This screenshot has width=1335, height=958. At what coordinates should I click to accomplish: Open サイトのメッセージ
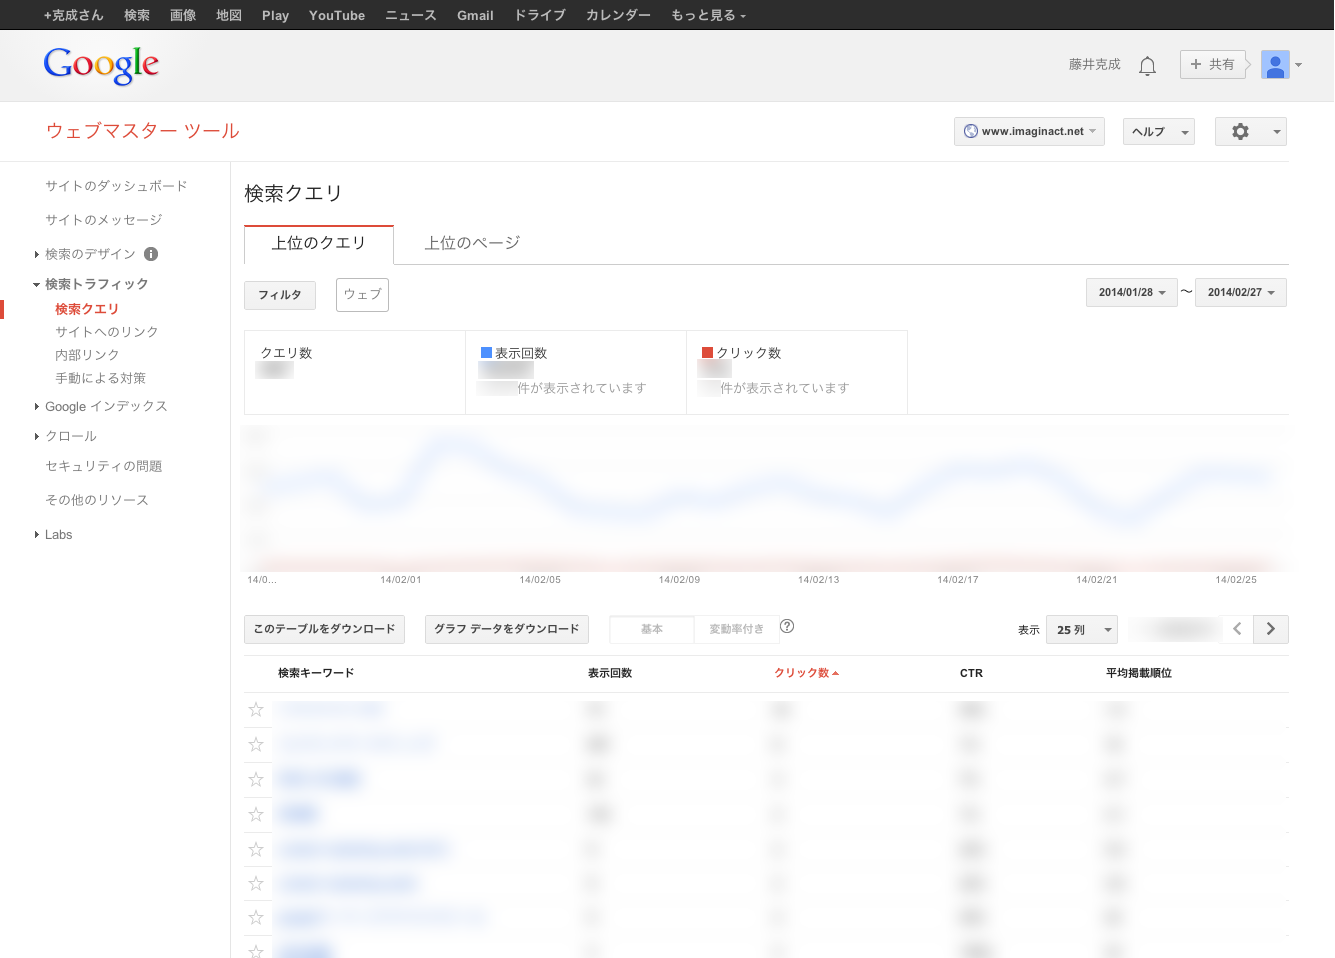pyautogui.click(x=103, y=220)
